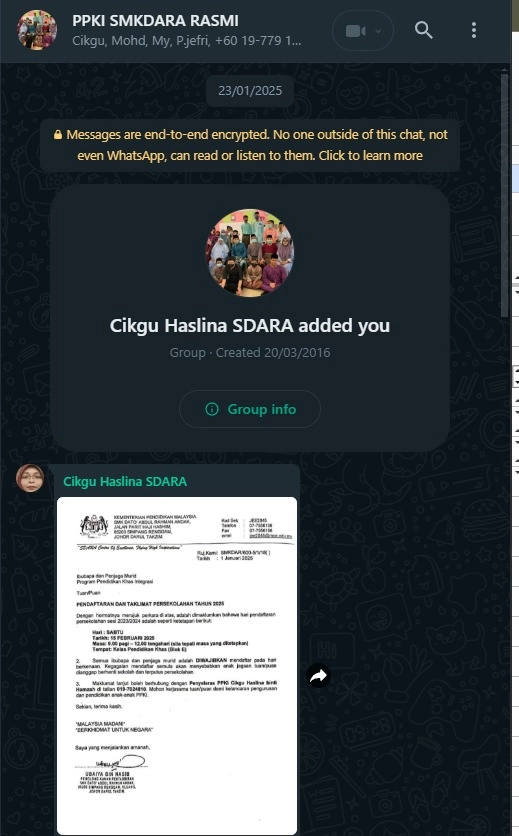Click the group members subtitle text
519x836 pixels.
pos(187,41)
